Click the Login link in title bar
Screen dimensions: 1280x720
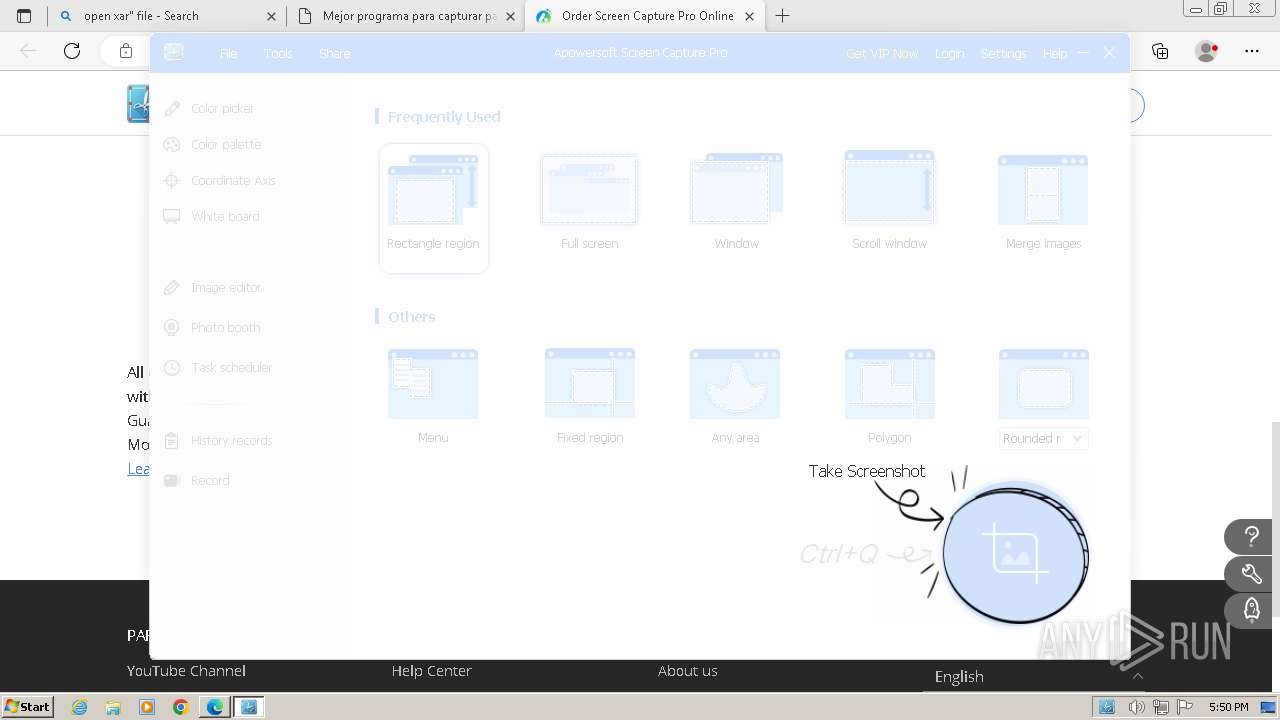tap(949, 53)
